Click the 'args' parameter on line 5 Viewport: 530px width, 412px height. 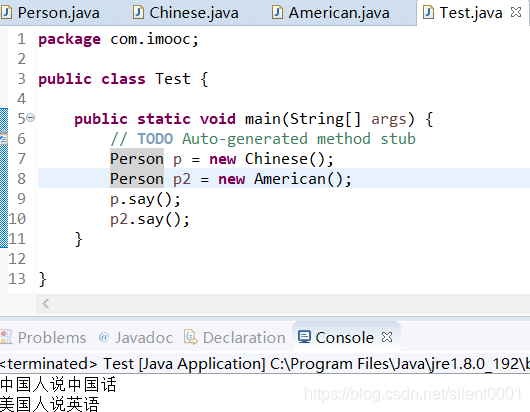click(x=389, y=119)
